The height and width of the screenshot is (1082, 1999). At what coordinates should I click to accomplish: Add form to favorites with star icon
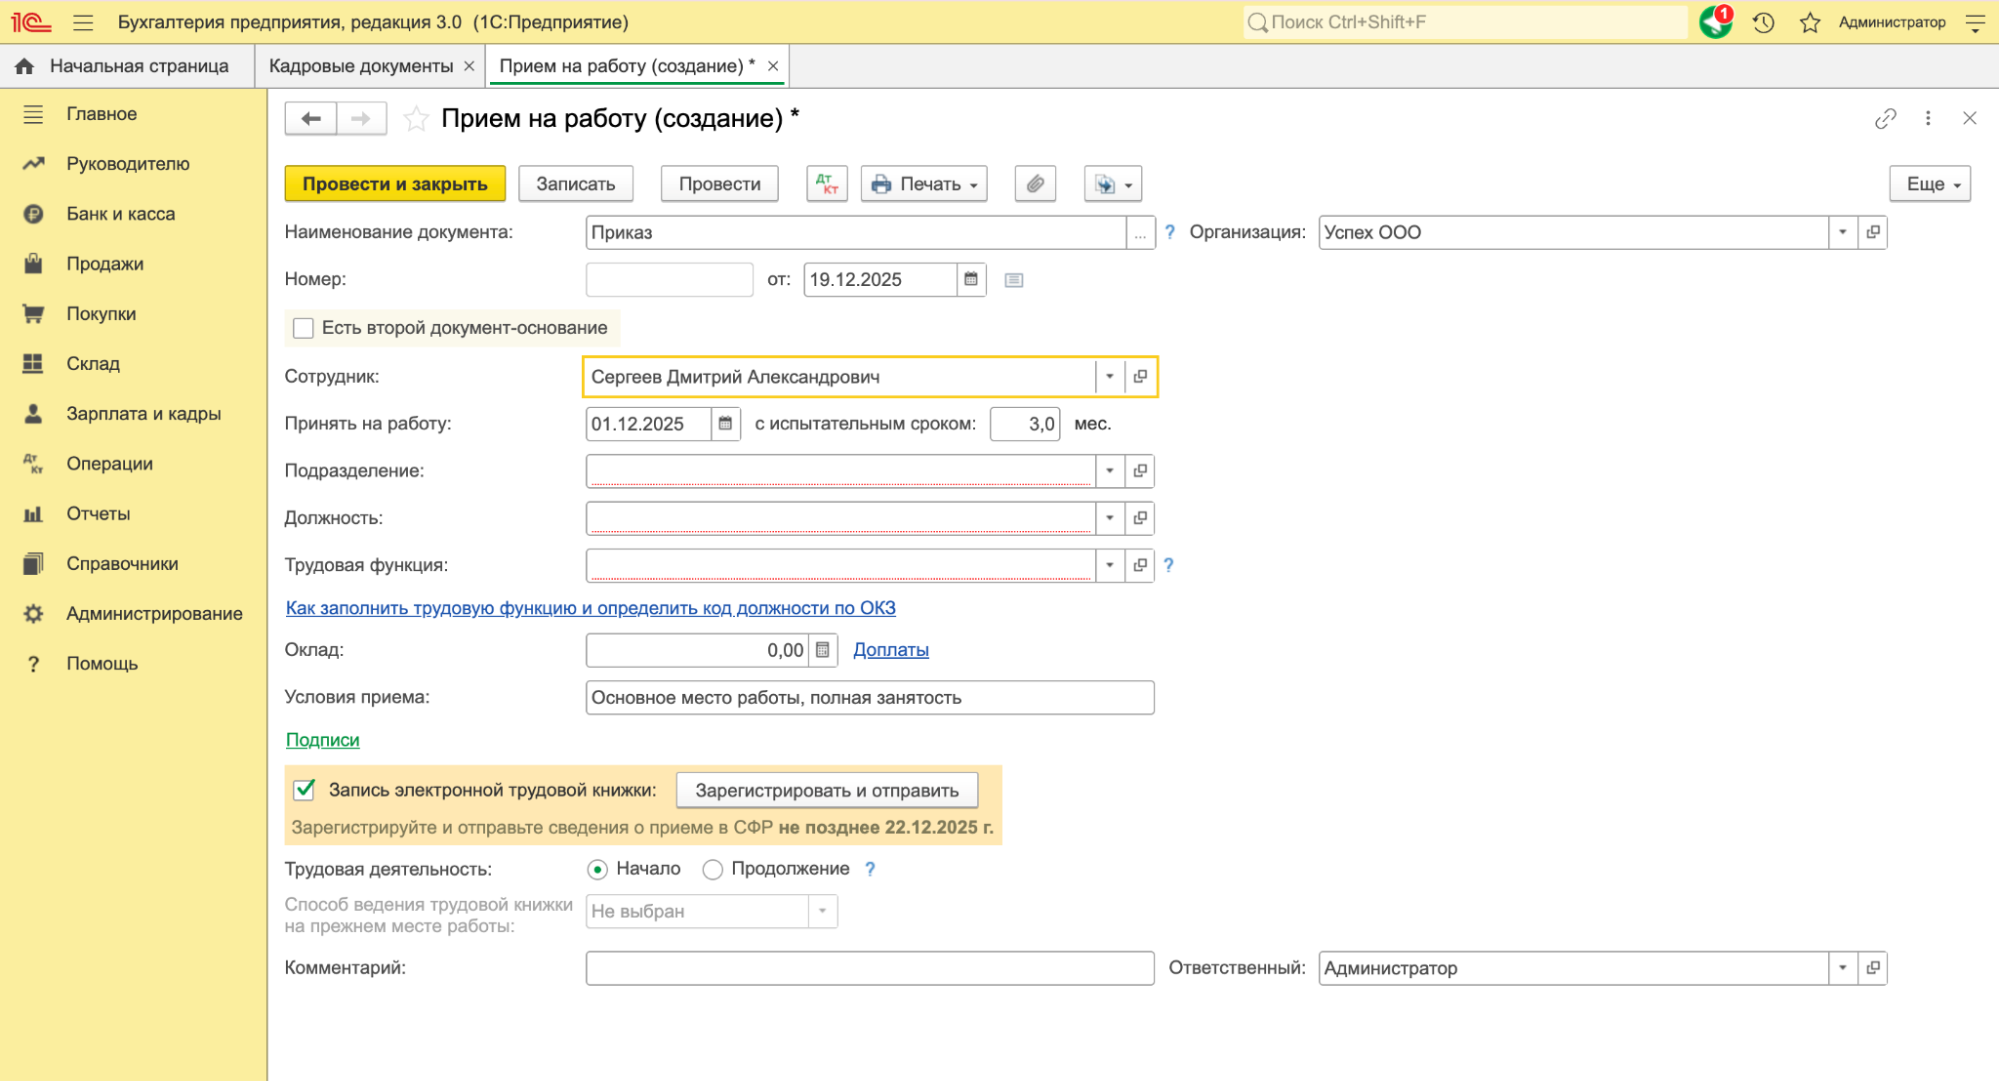(416, 119)
